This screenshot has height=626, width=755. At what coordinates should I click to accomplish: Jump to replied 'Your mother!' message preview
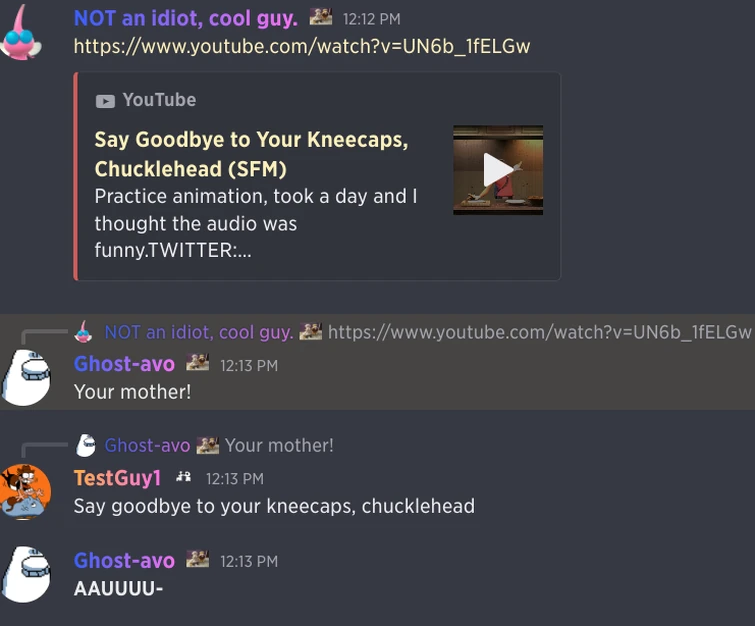tap(279, 445)
